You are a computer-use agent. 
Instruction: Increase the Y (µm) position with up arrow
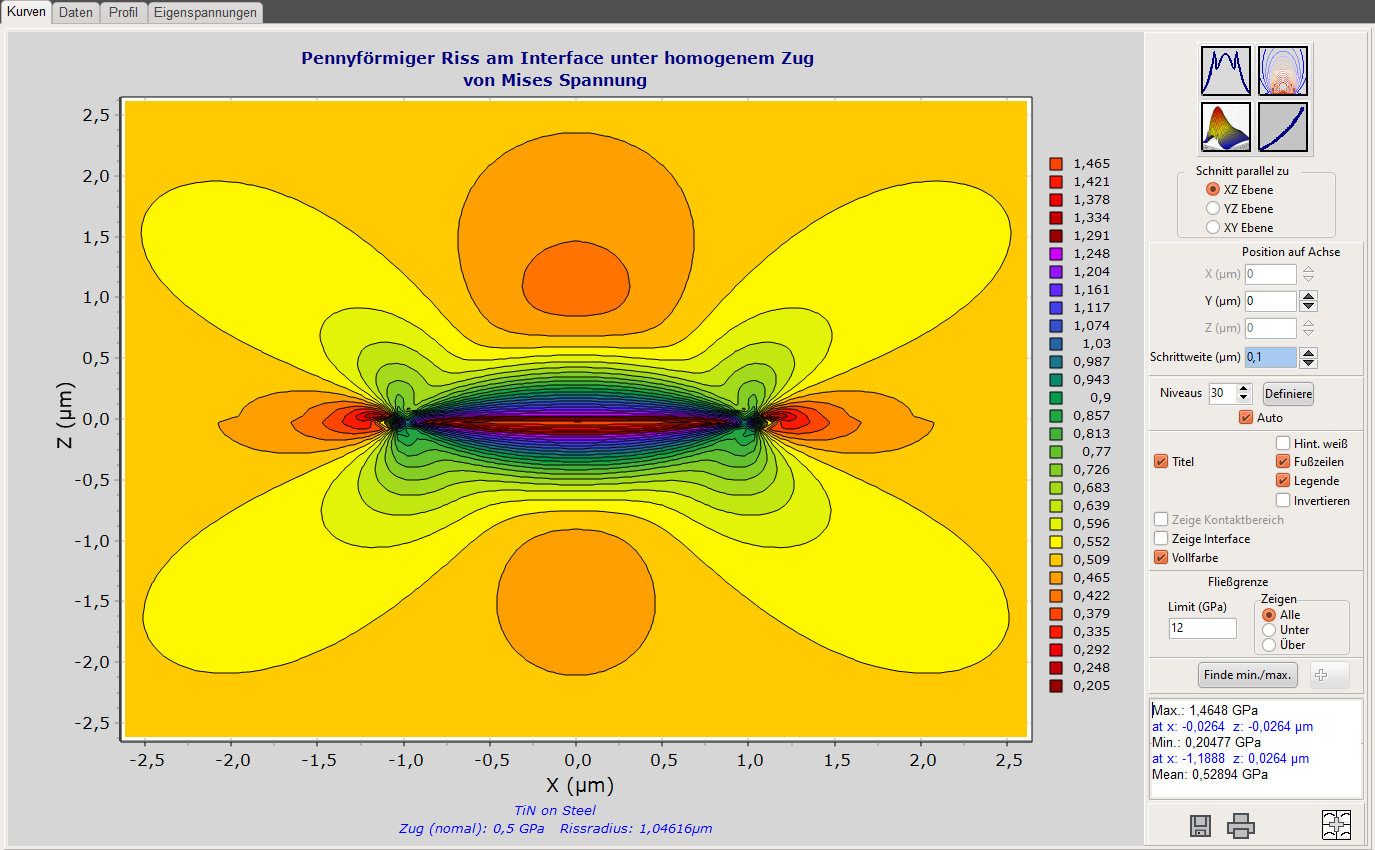pyautogui.click(x=1308, y=296)
